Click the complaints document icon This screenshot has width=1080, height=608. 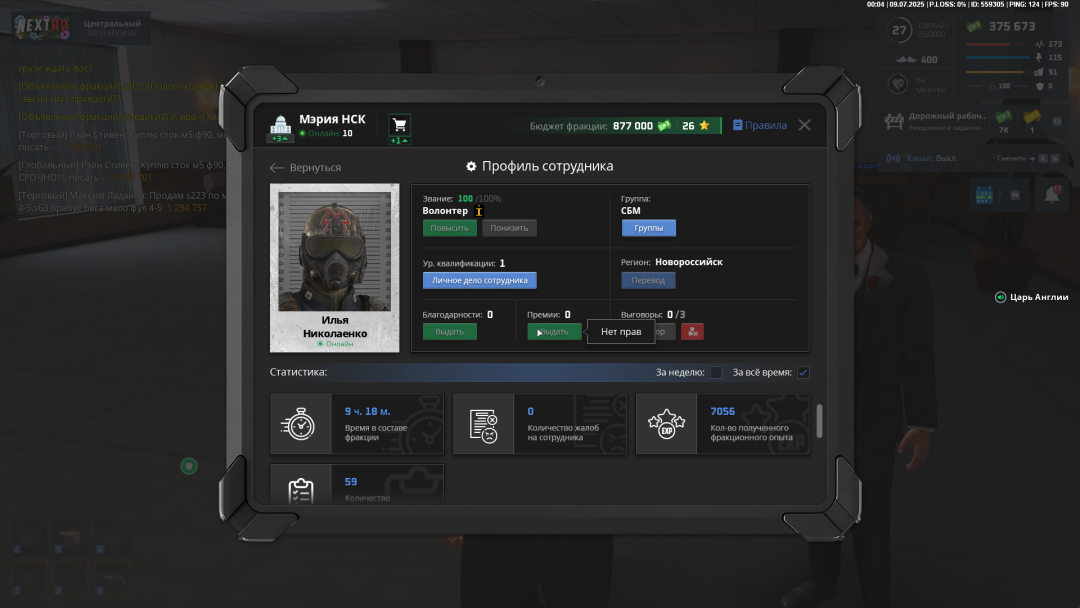[x=483, y=424]
